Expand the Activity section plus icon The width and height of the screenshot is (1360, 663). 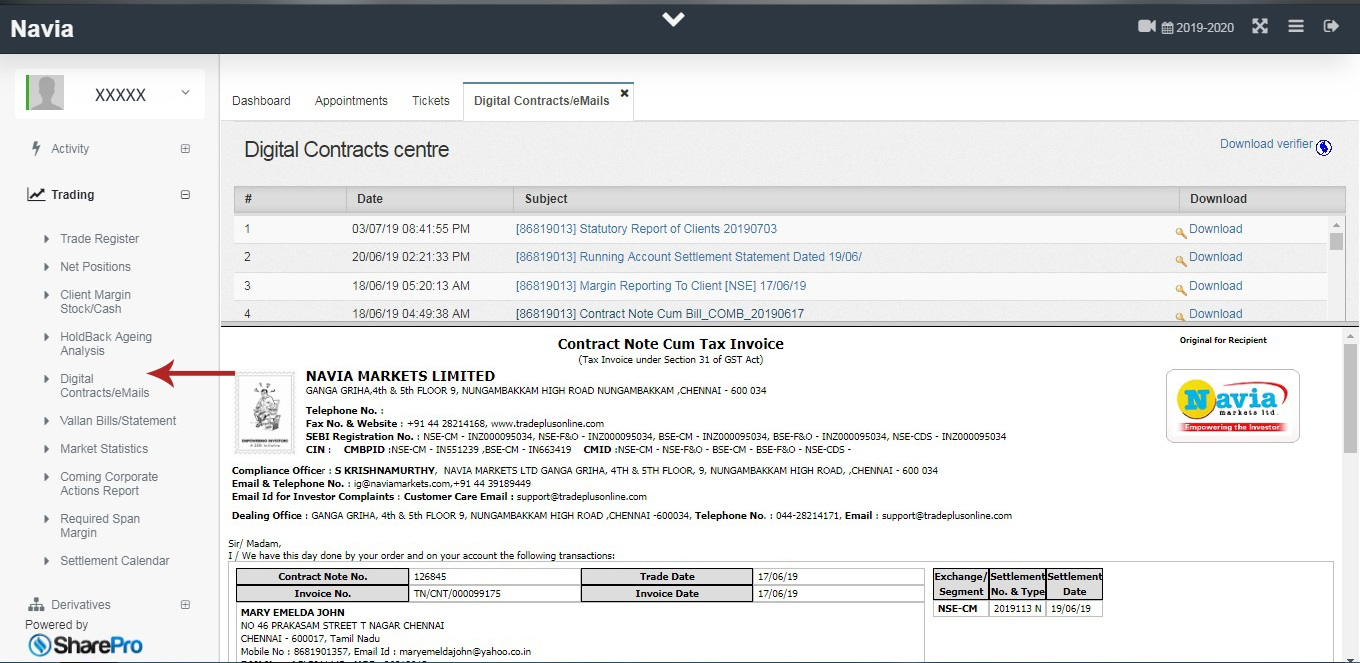185,149
